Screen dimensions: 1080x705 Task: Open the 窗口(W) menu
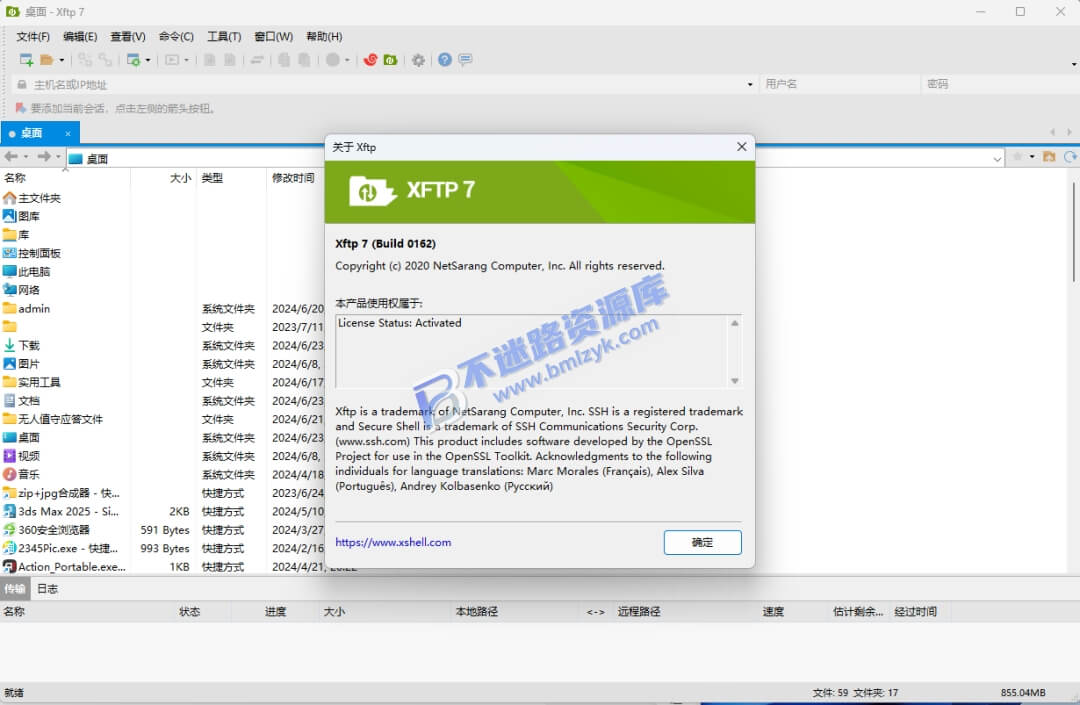(273, 36)
